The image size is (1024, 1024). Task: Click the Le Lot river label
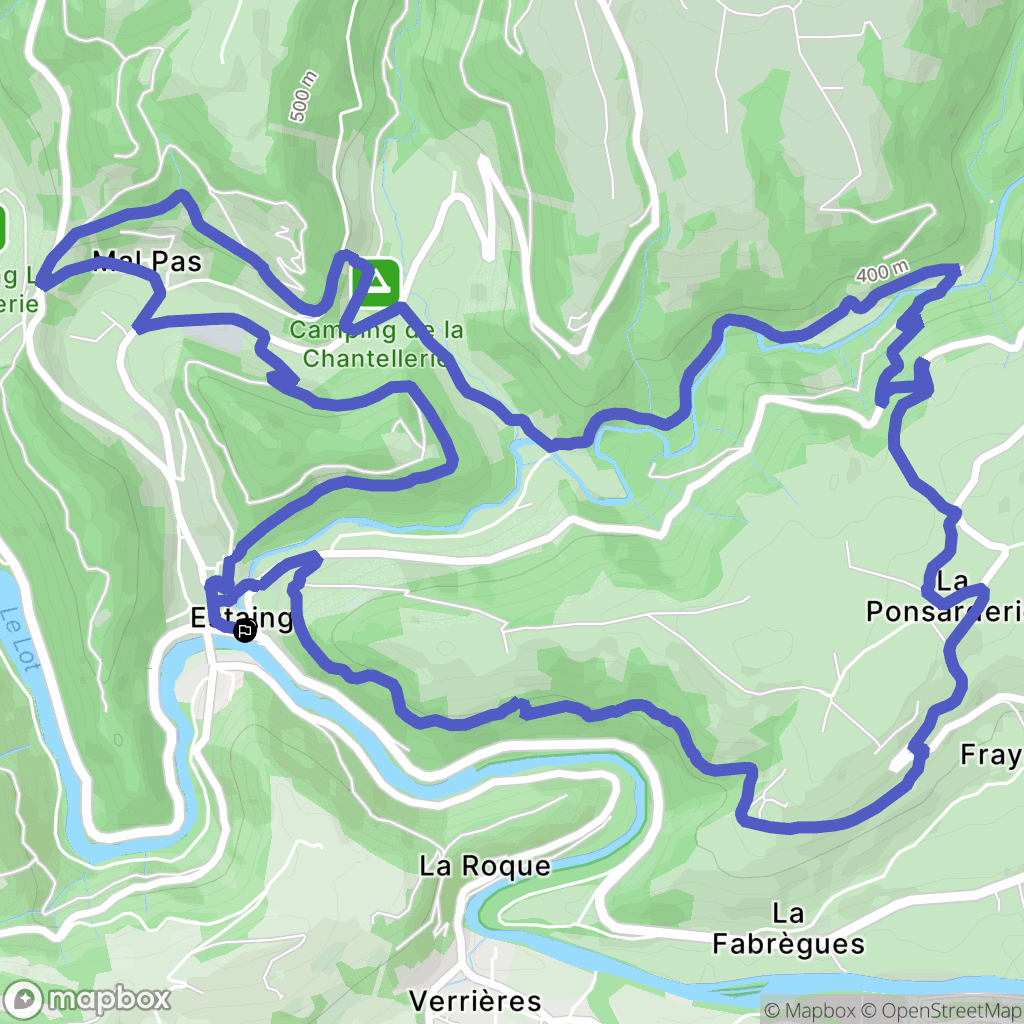pyautogui.click(x=18, y=638)
